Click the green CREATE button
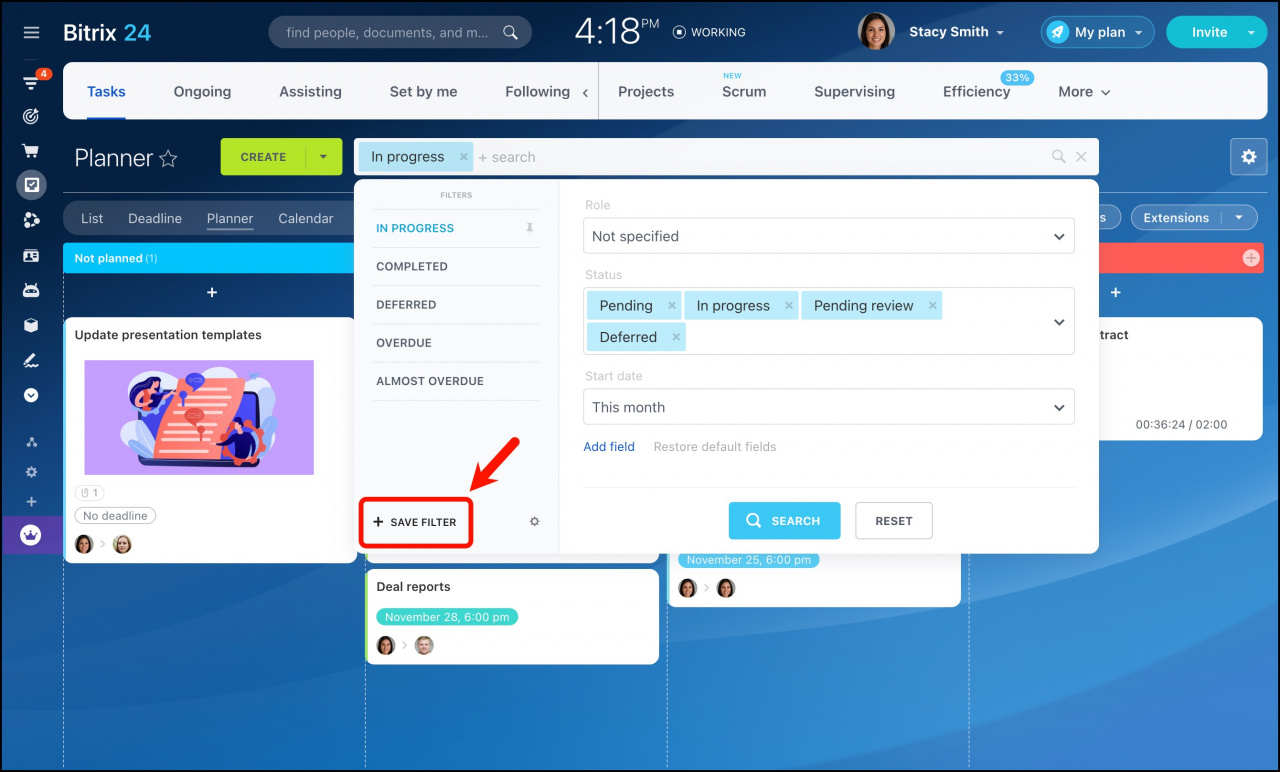 [263, 157]
